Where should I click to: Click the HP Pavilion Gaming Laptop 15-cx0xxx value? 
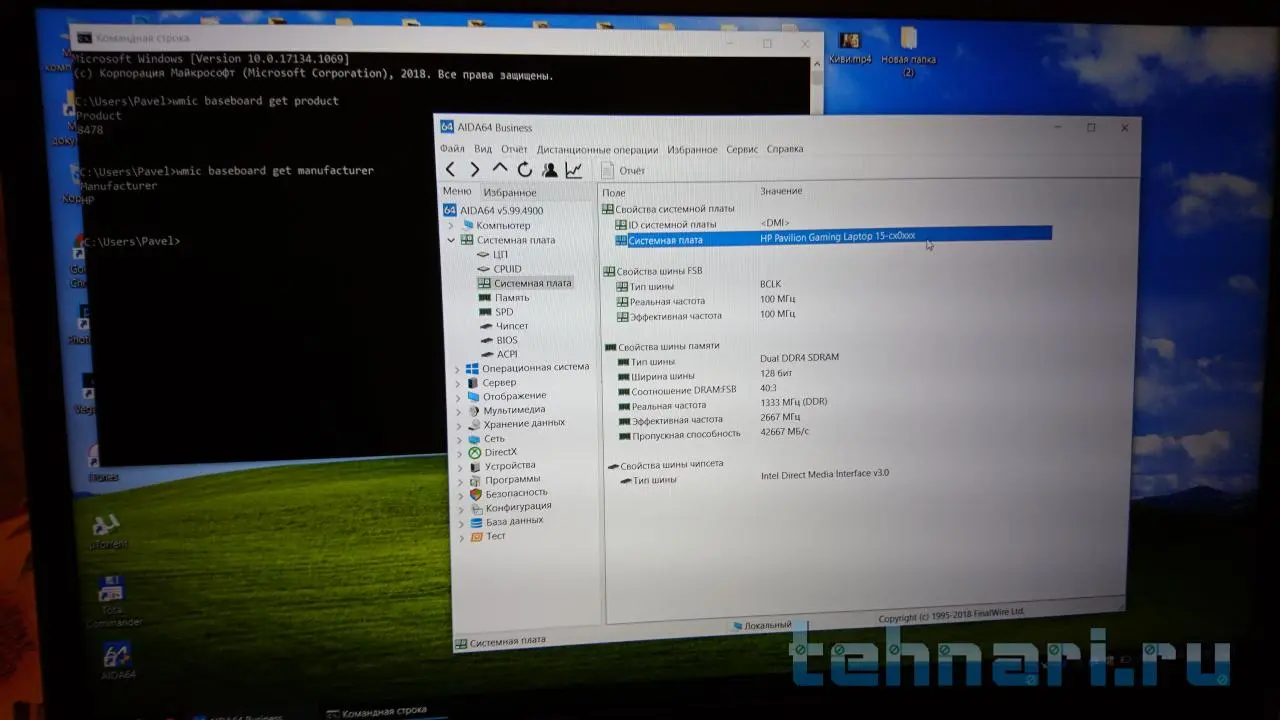[x=837, y=236]
